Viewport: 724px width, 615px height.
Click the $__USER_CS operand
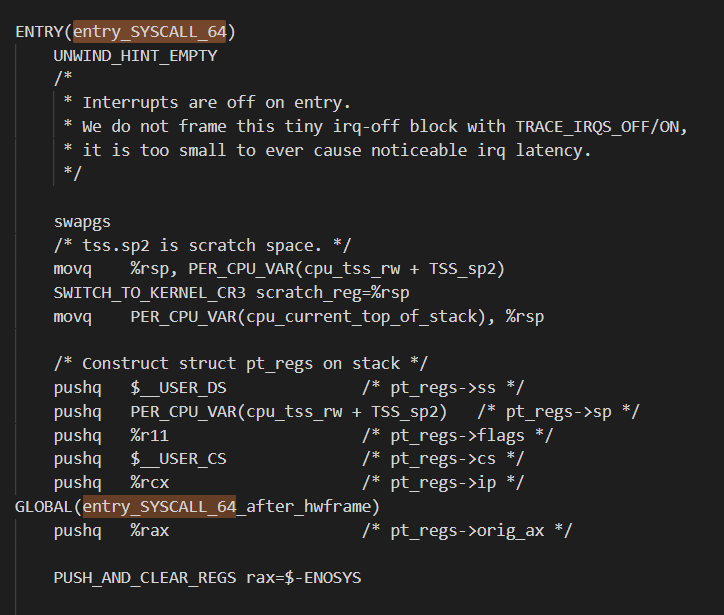pos(178,459)
